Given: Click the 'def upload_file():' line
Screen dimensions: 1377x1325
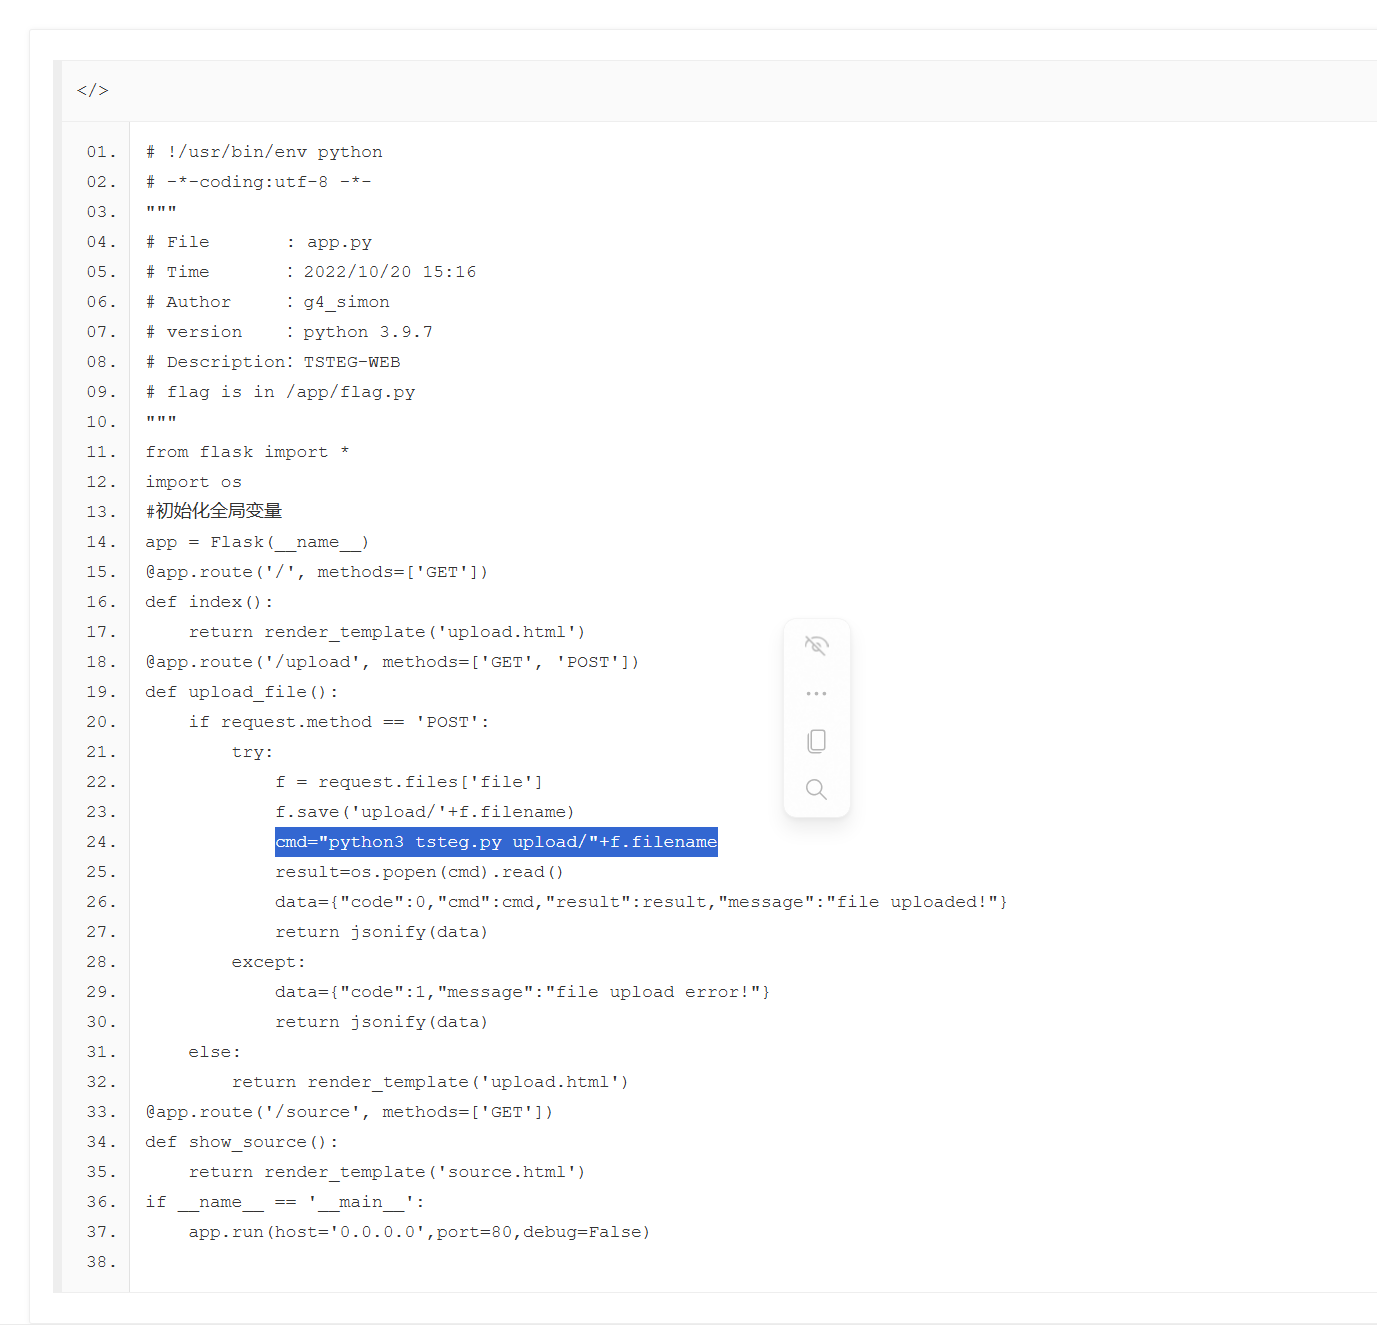Looking at the screenshot, I should 241,692.
